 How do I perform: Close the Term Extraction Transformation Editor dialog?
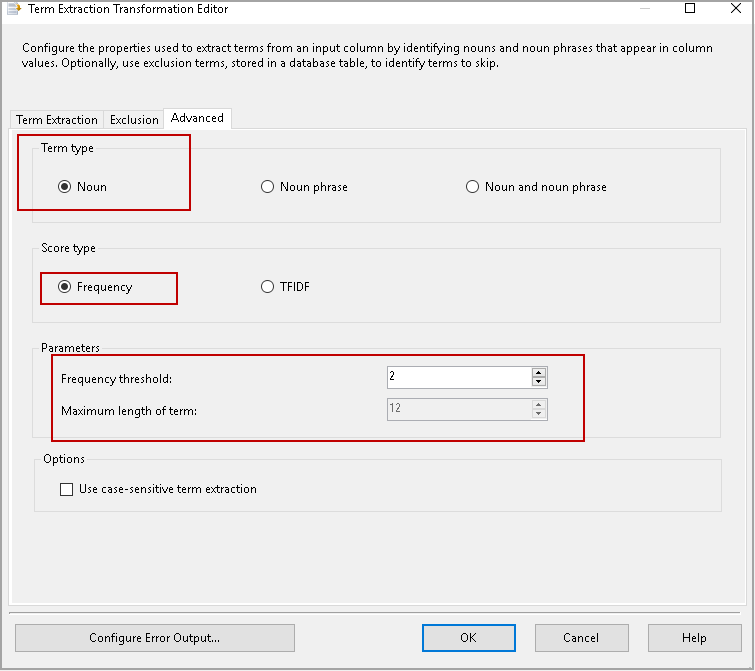tap(735, 9)
